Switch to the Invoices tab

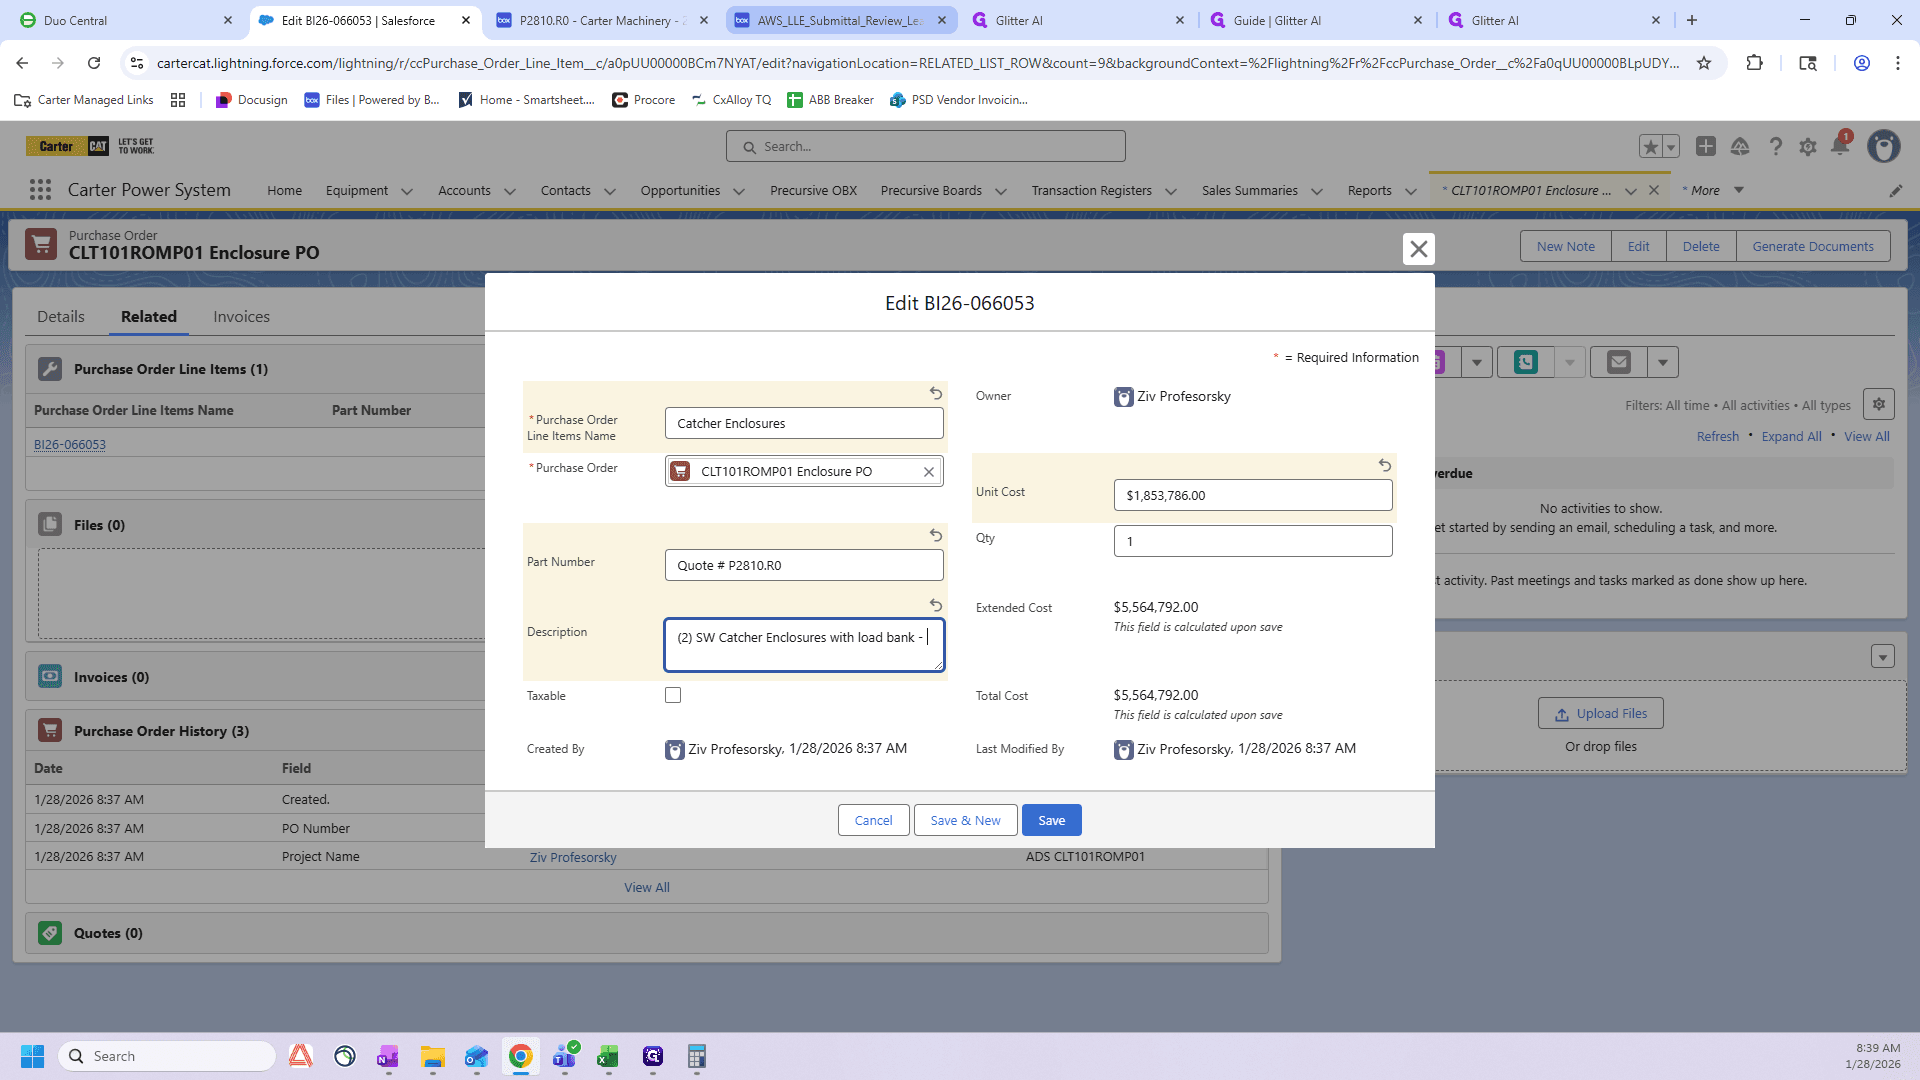point(241,317)
